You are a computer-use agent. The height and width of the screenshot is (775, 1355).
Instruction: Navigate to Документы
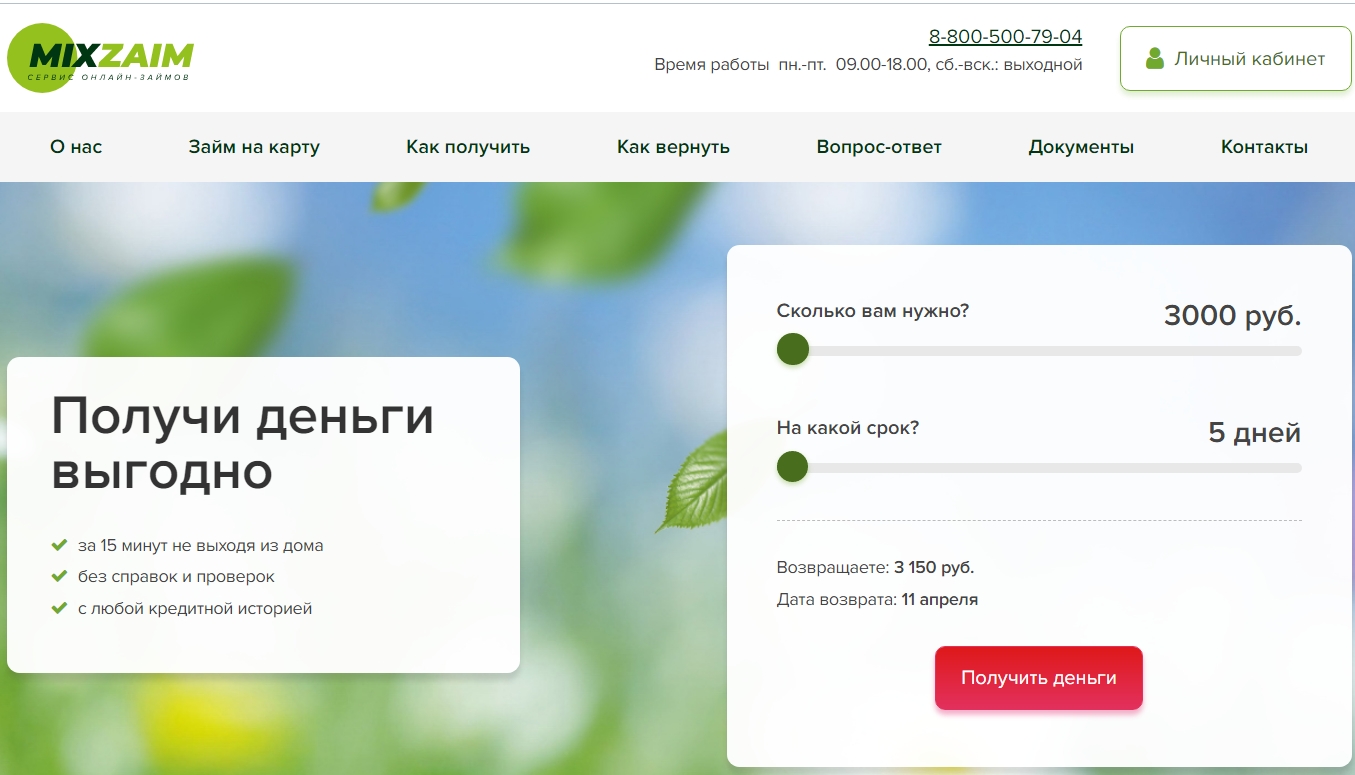(1081, 147)
